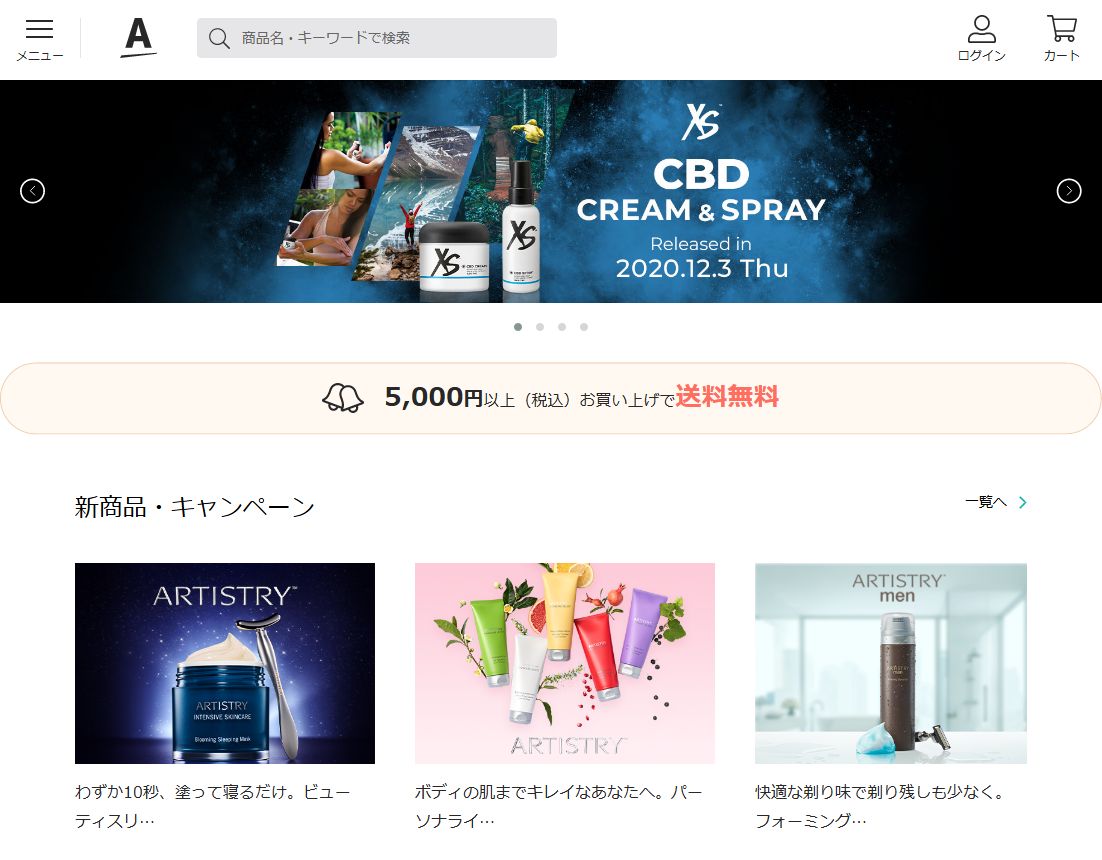The image size is (1102, 860).
Task: Click the bell icon in shipping banner
Action: coord(343,398)
